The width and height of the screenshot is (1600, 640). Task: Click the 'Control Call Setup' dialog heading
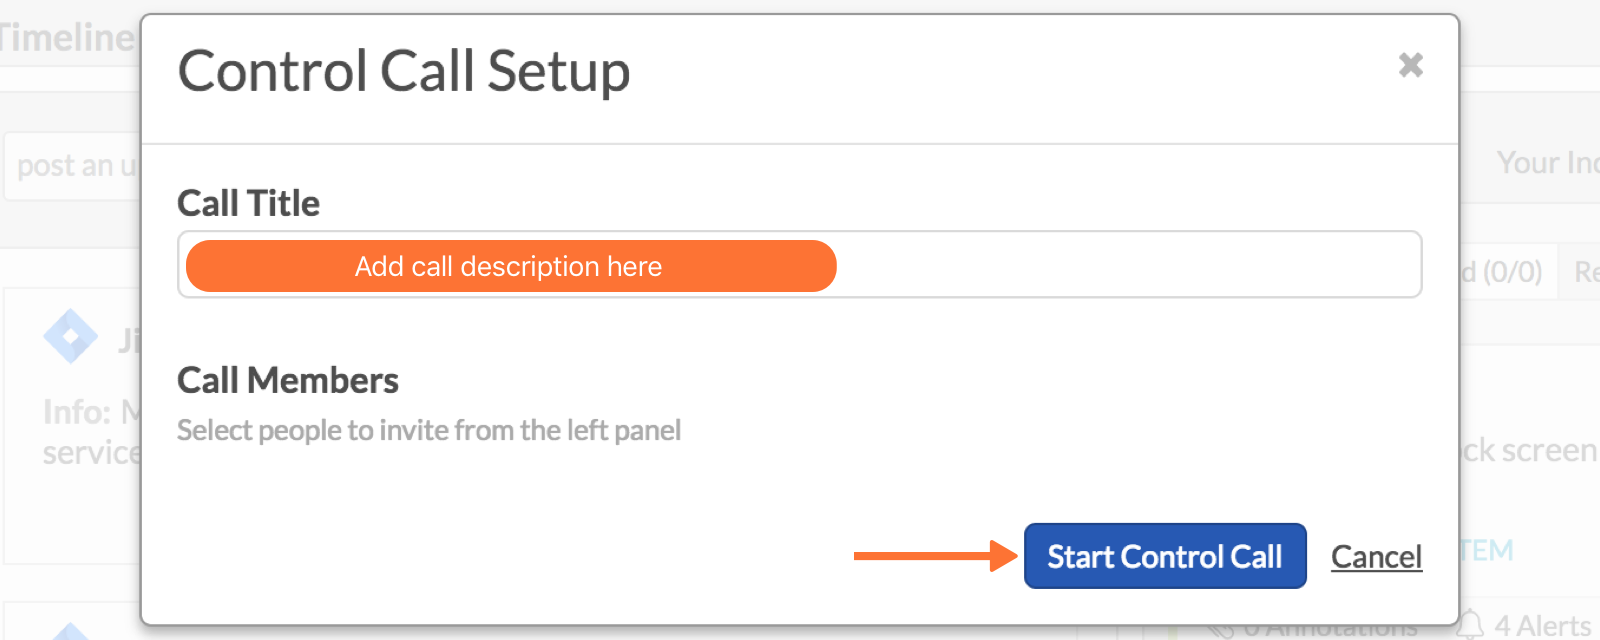(x=404, y=72)
